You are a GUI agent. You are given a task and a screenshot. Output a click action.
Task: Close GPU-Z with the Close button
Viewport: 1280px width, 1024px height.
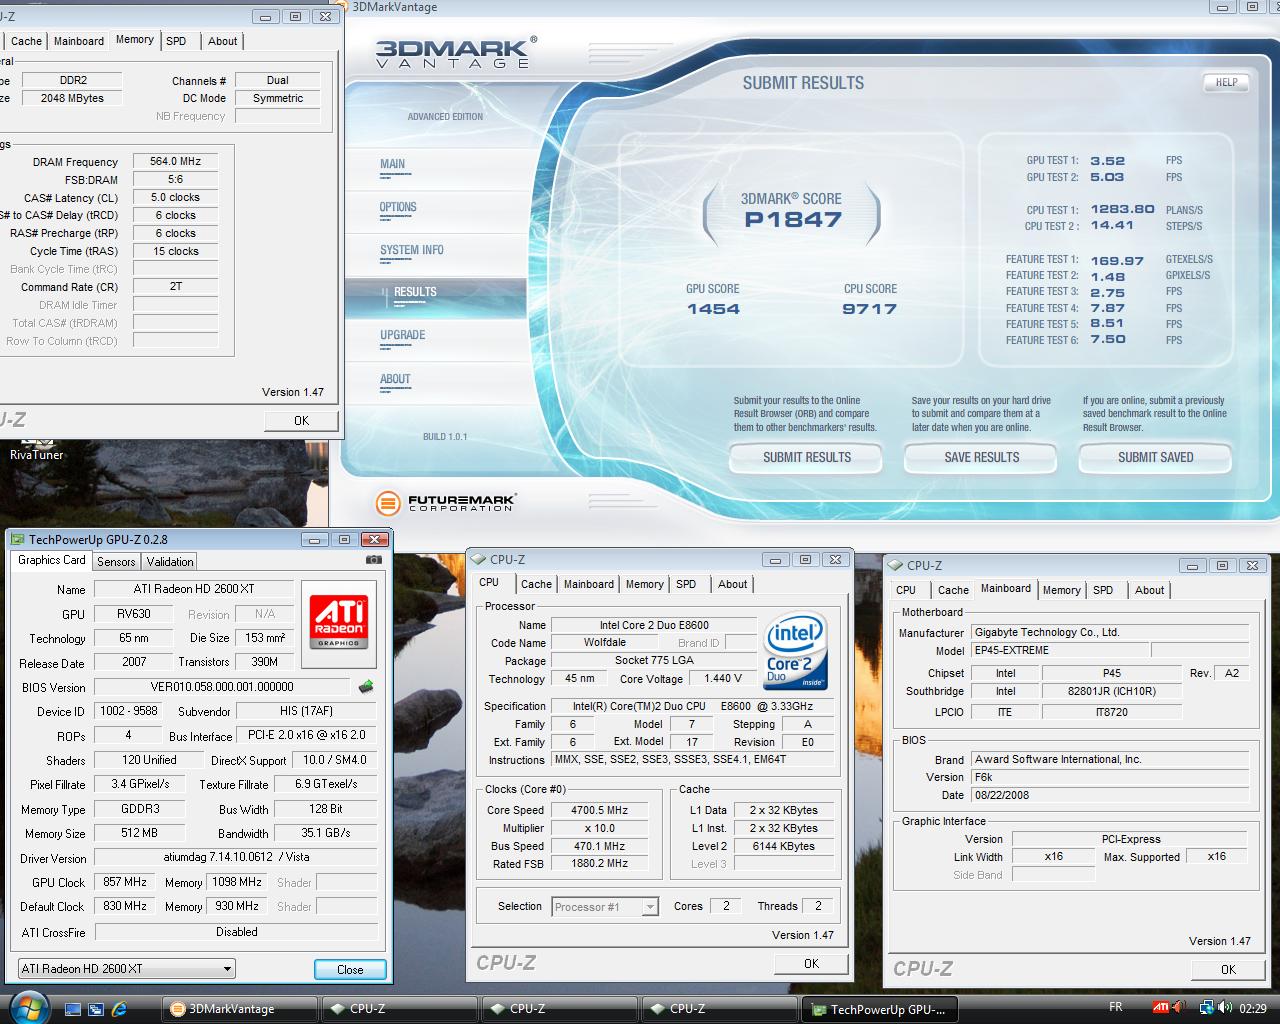pos(350,969)
